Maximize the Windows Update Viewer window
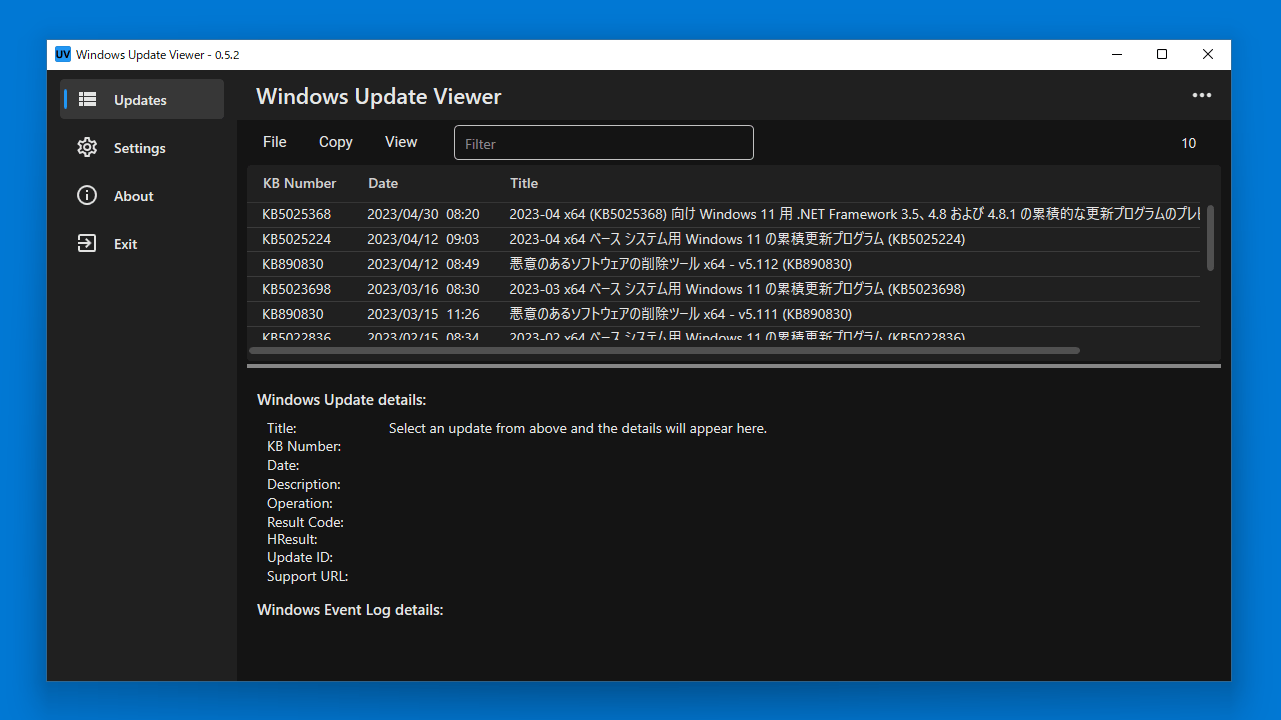Screen dimensions: 1281x720 (1162, 55)
